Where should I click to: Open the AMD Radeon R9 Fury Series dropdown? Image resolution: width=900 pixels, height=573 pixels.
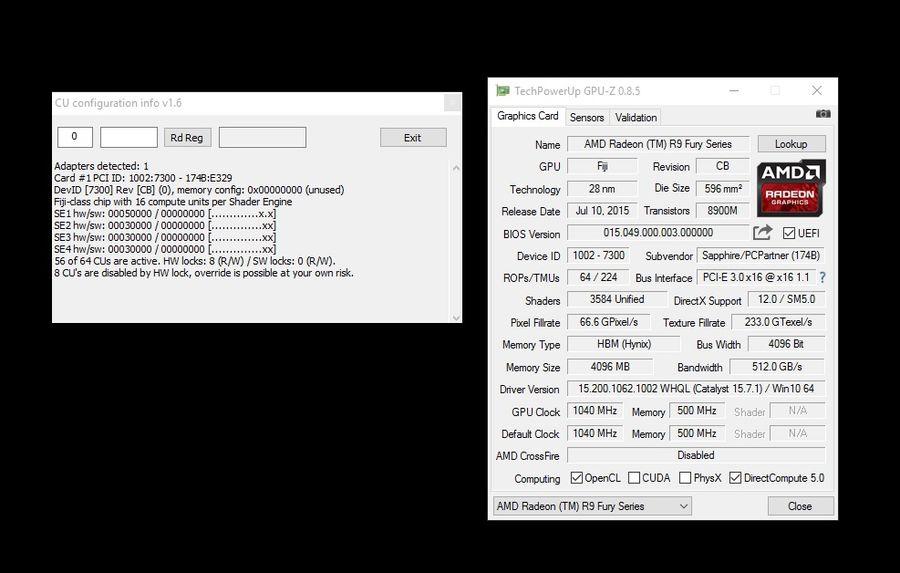tap(592, 506)
